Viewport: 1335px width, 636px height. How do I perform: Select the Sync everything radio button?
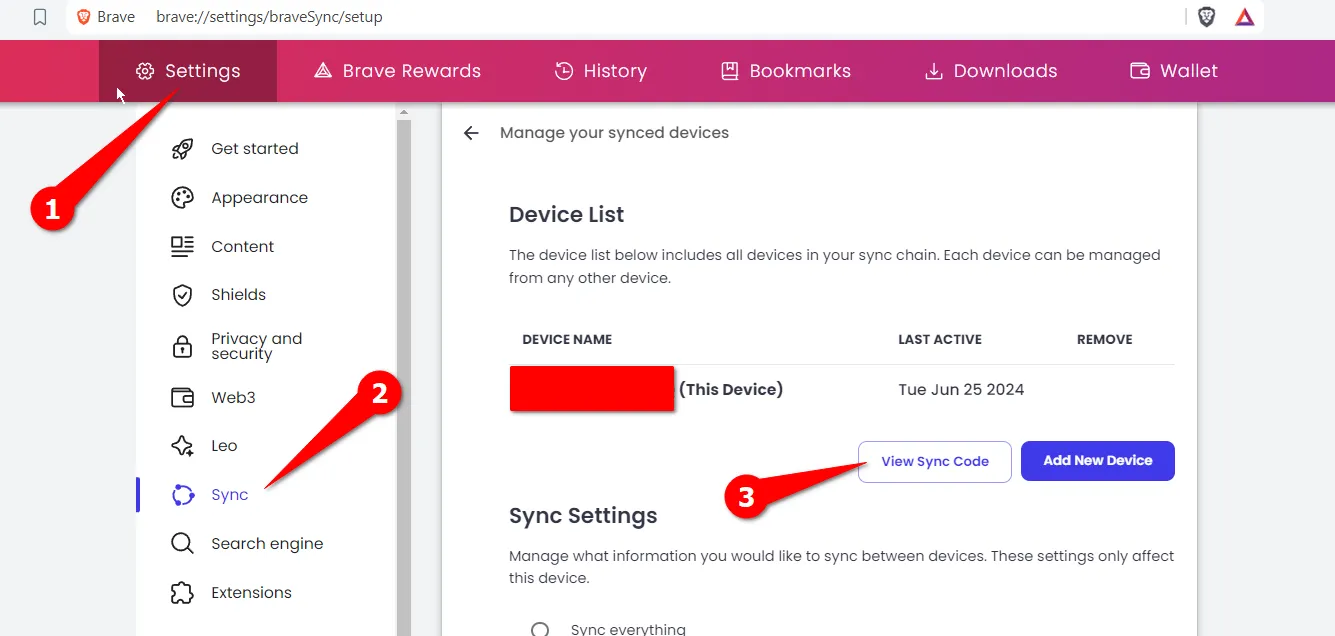pos(540,630)
